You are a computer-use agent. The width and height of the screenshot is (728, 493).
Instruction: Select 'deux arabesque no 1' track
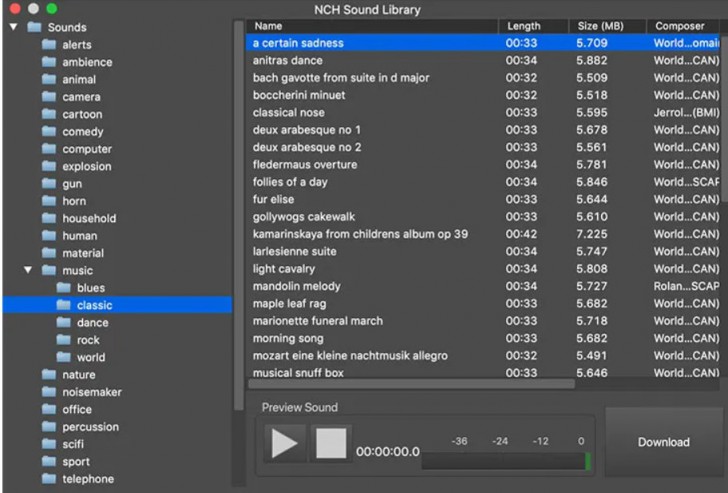coord(483,130)
